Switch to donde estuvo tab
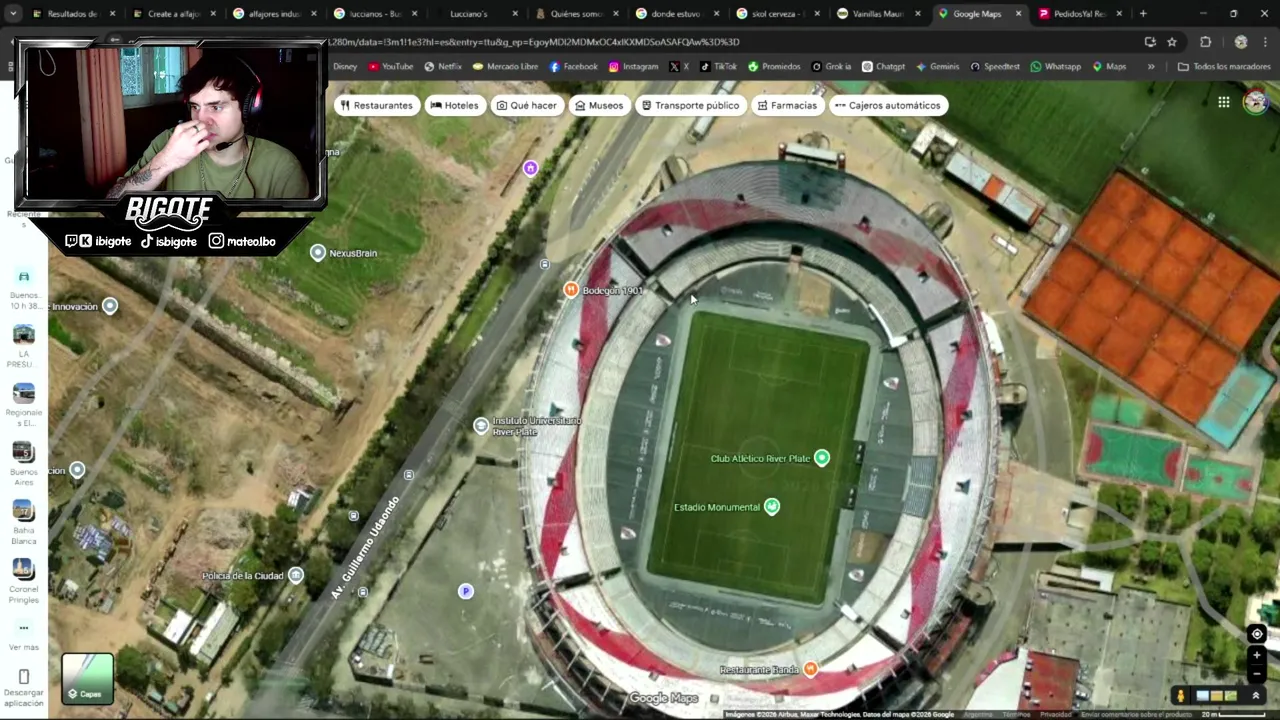Viewport: 1280px width, 720px height. point(675,14)
